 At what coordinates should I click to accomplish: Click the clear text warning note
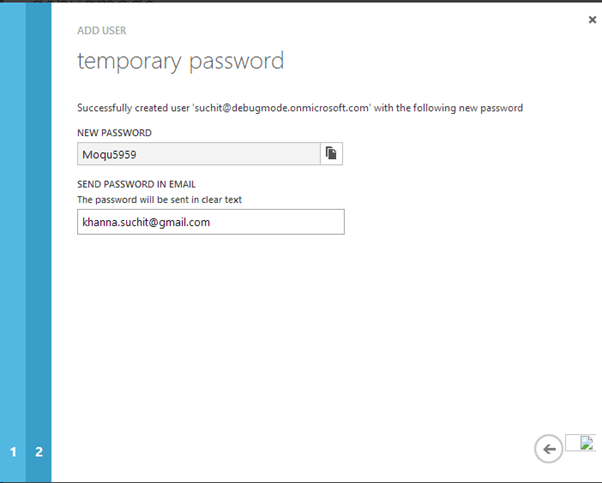(159, 200)
